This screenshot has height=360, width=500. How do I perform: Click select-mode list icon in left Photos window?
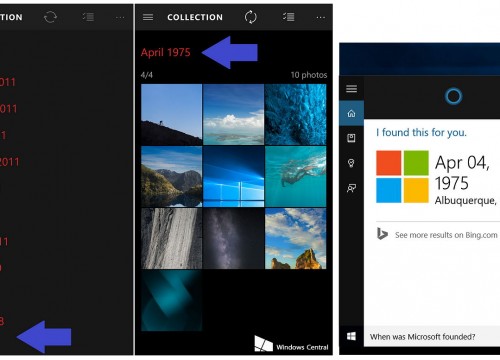point(88,17)
